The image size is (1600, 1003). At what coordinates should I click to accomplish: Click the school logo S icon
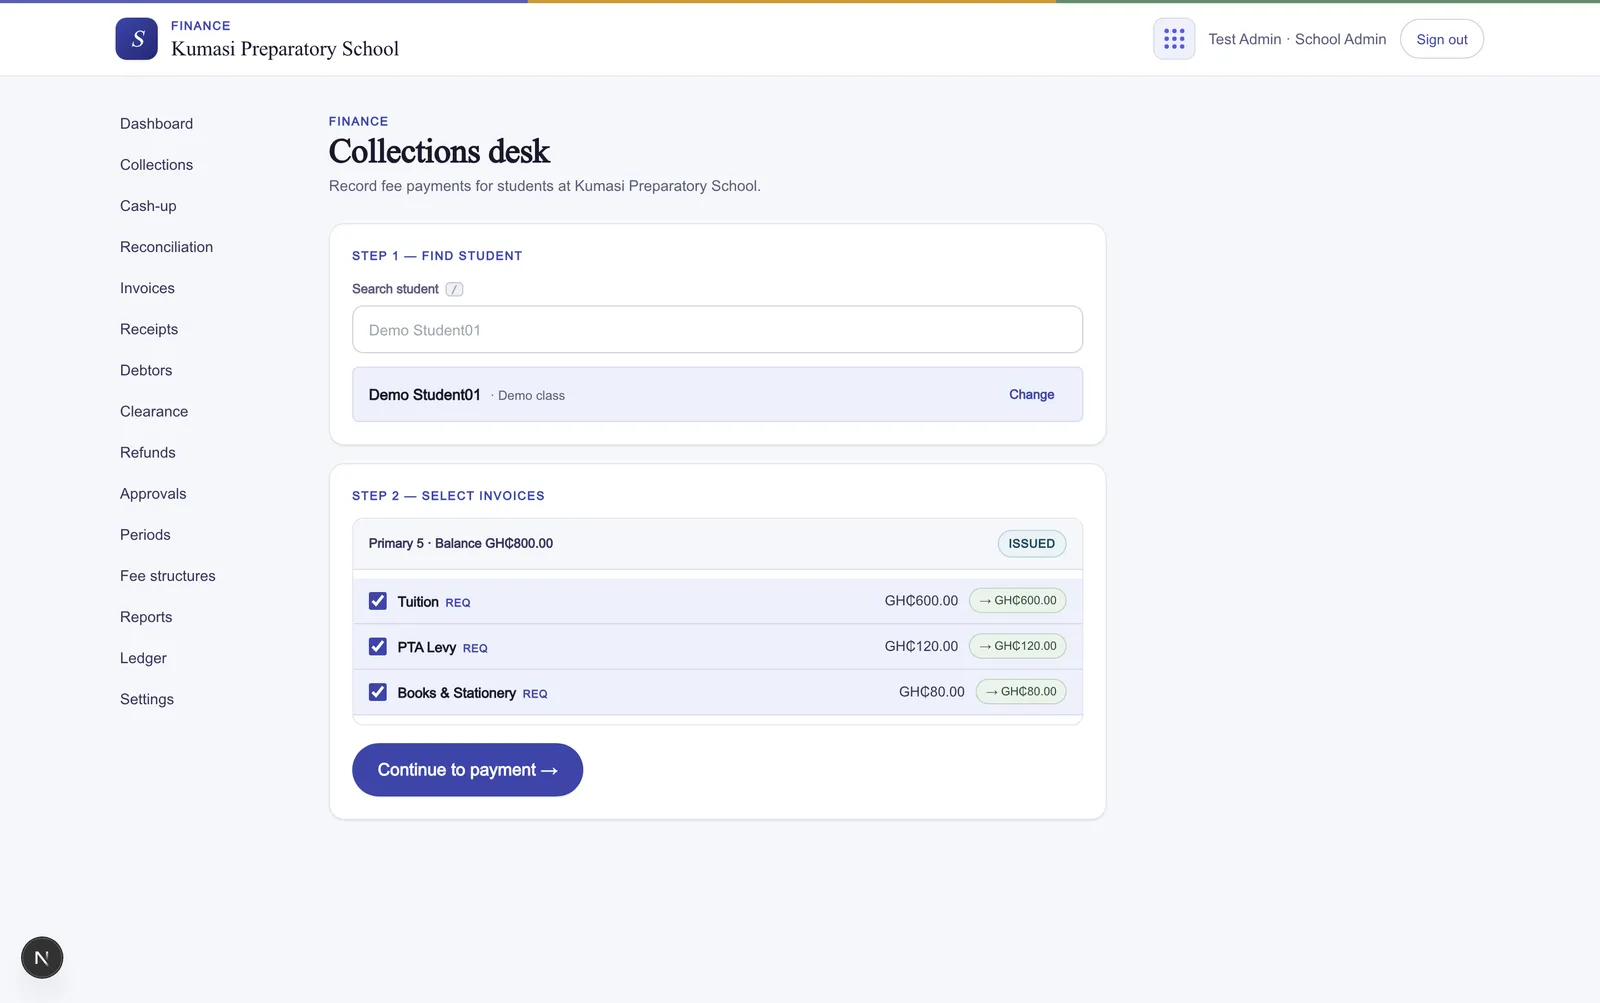pyautogui.click(x=136, y=39)
